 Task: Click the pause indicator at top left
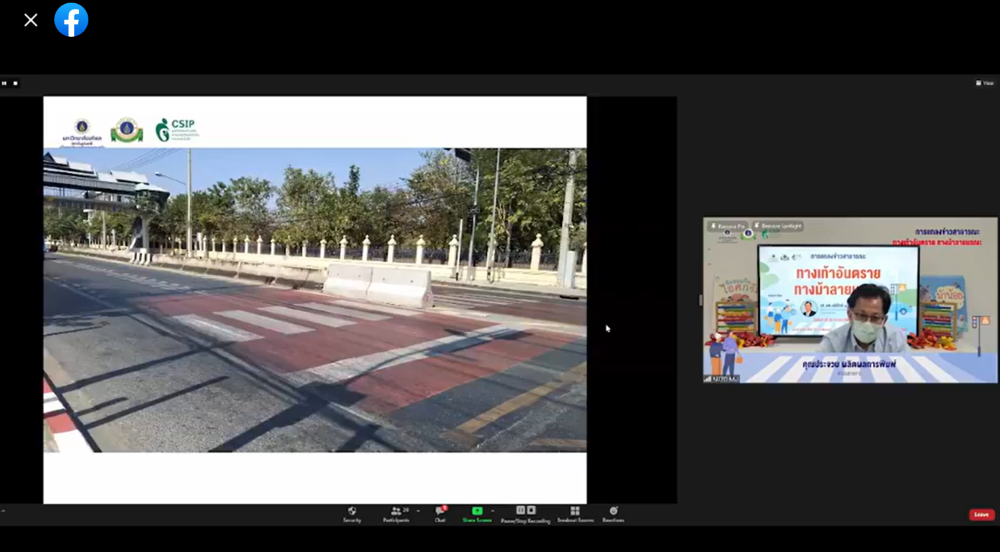point(5,83)
